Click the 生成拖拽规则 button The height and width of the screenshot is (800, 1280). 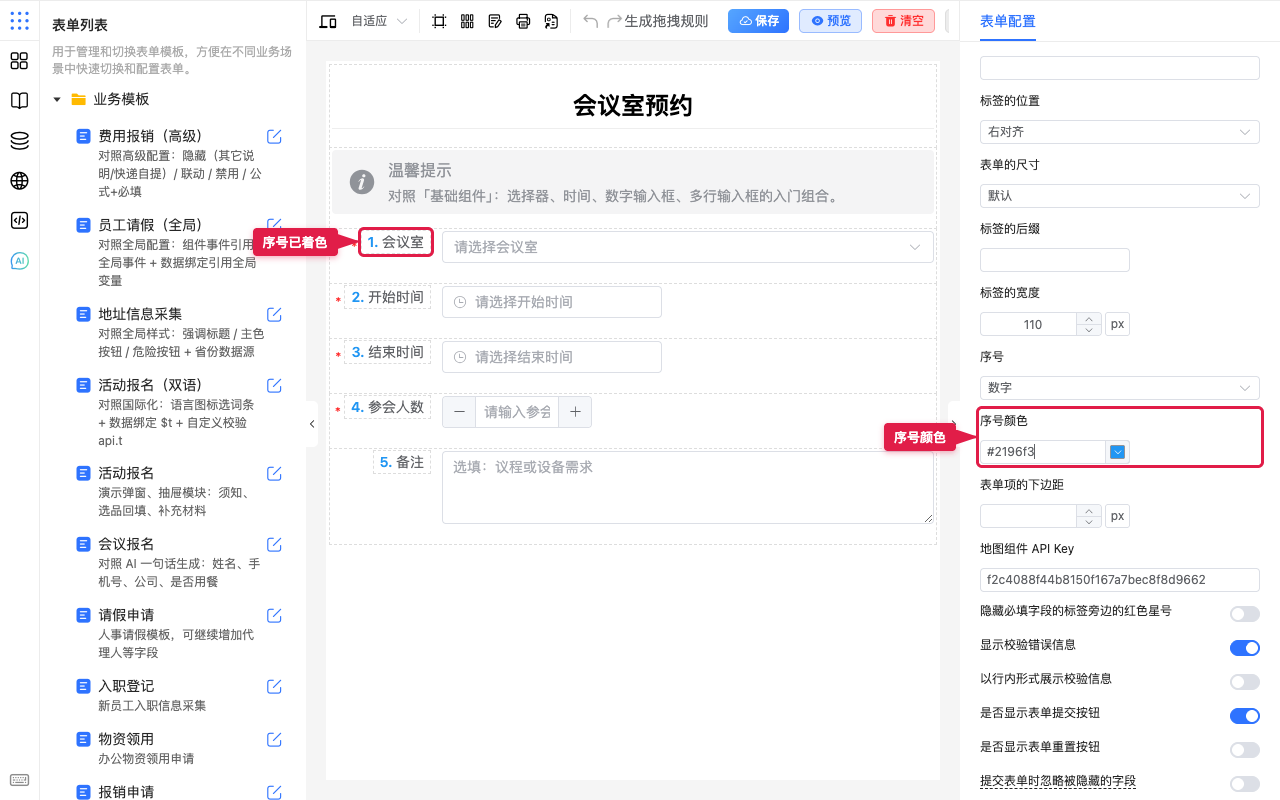pyautogui.click(x=666, y=21)
